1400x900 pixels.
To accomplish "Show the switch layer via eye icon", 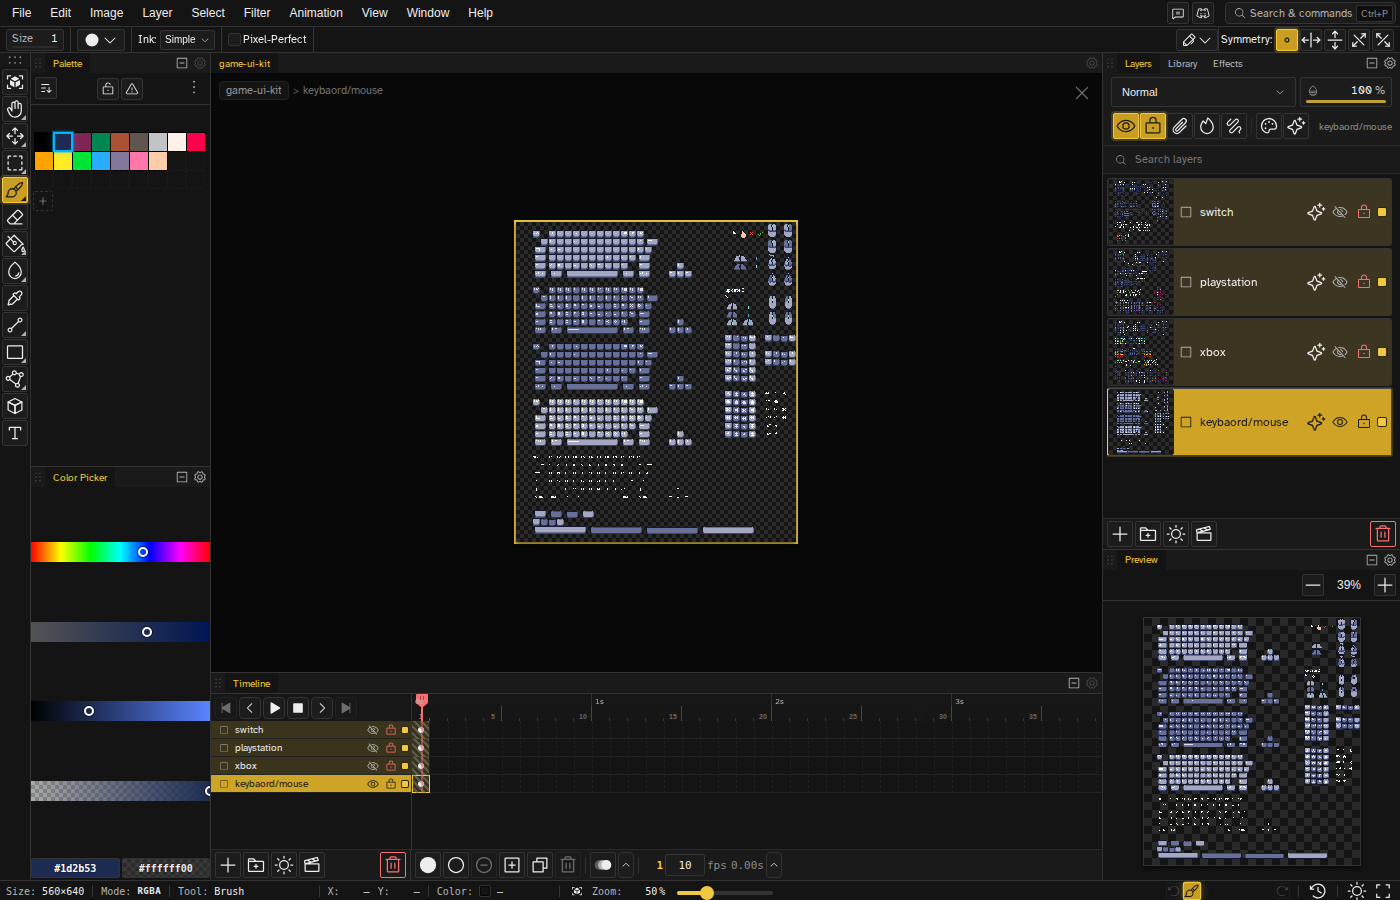I will [1340, 212].
